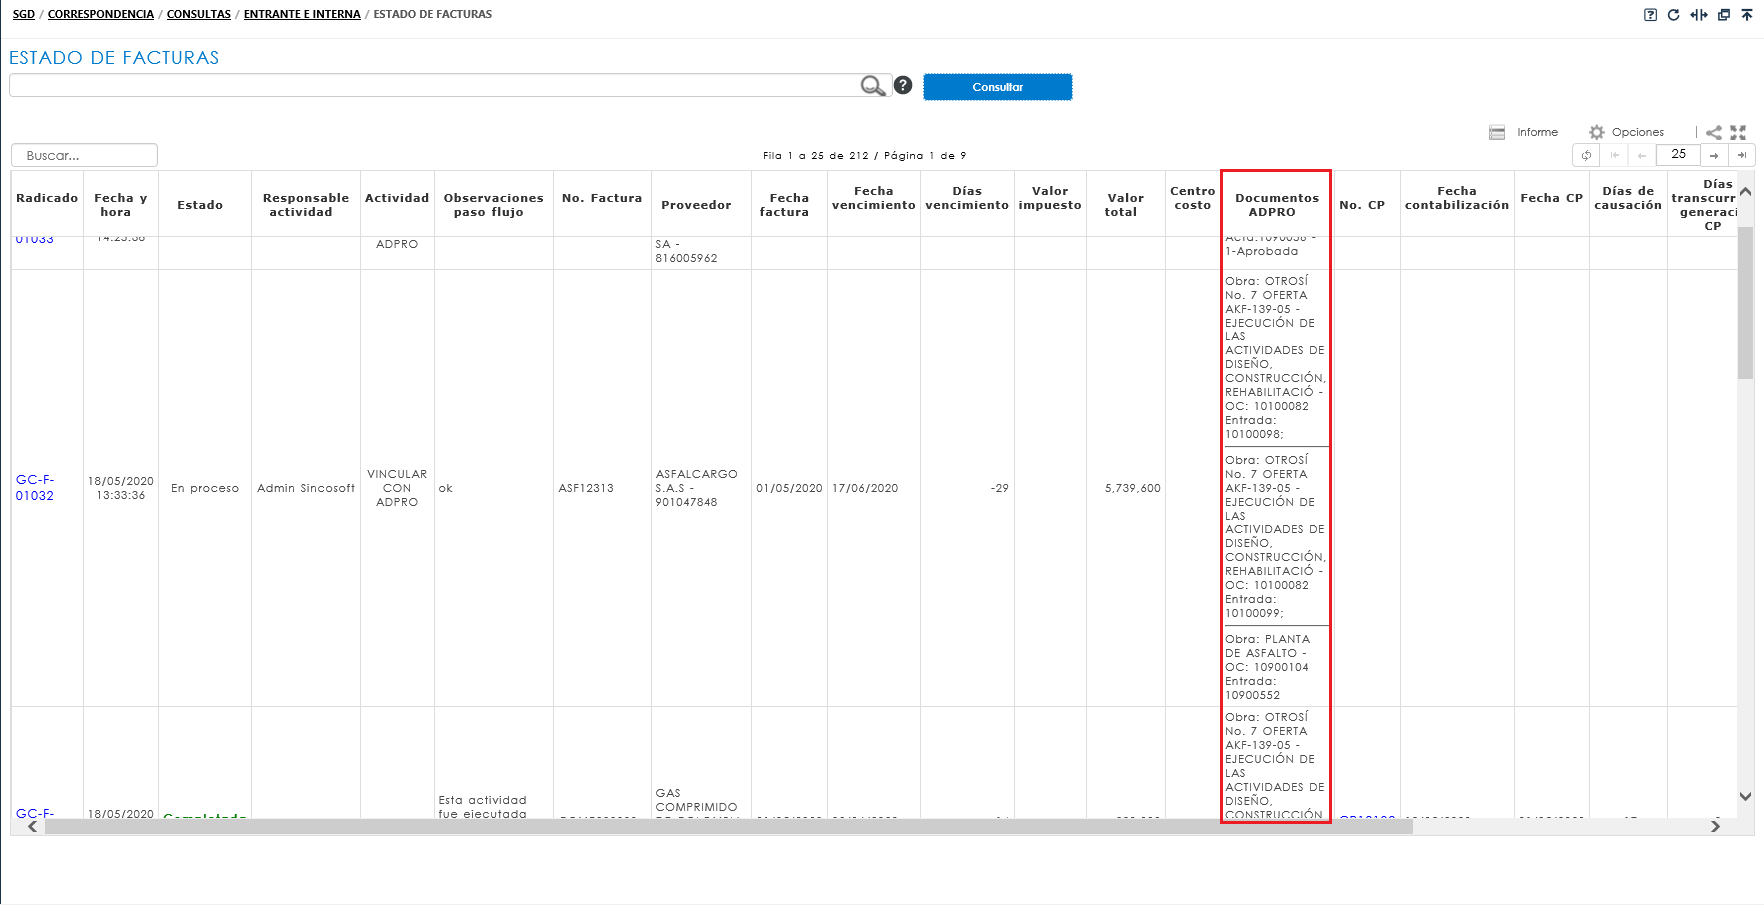Screen dimensions: 1764x905
Task: Click the vertical scrollbar thumb
Action: tap(1745, 303)
